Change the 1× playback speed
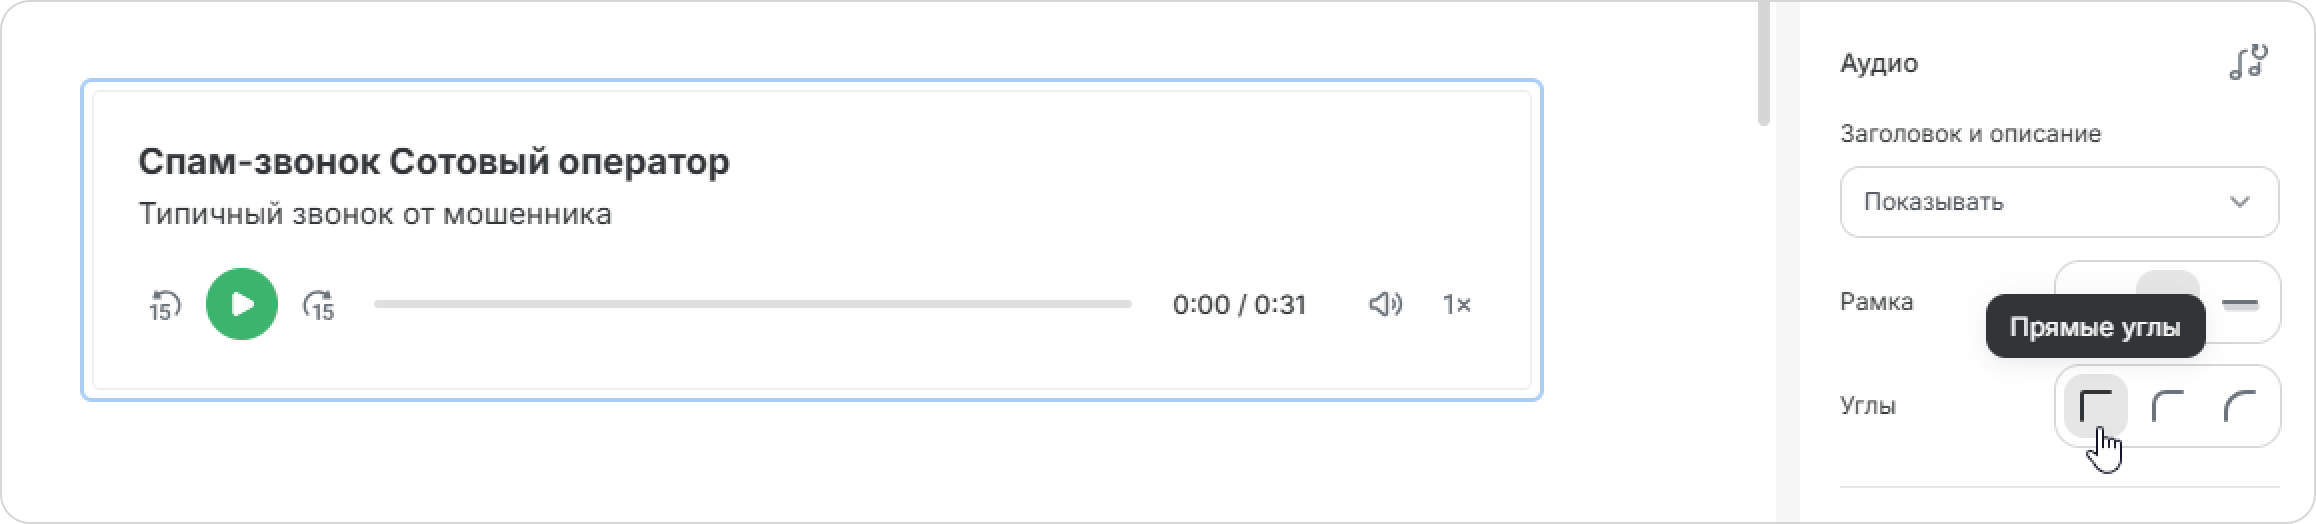2316x524 pixels. tap(1456, 304)
